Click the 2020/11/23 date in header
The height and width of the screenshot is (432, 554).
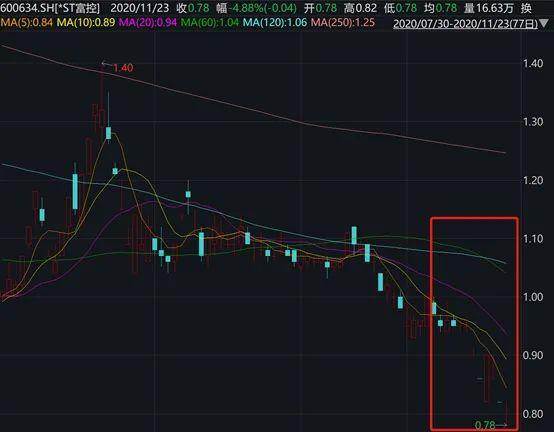tap(140, 8)
